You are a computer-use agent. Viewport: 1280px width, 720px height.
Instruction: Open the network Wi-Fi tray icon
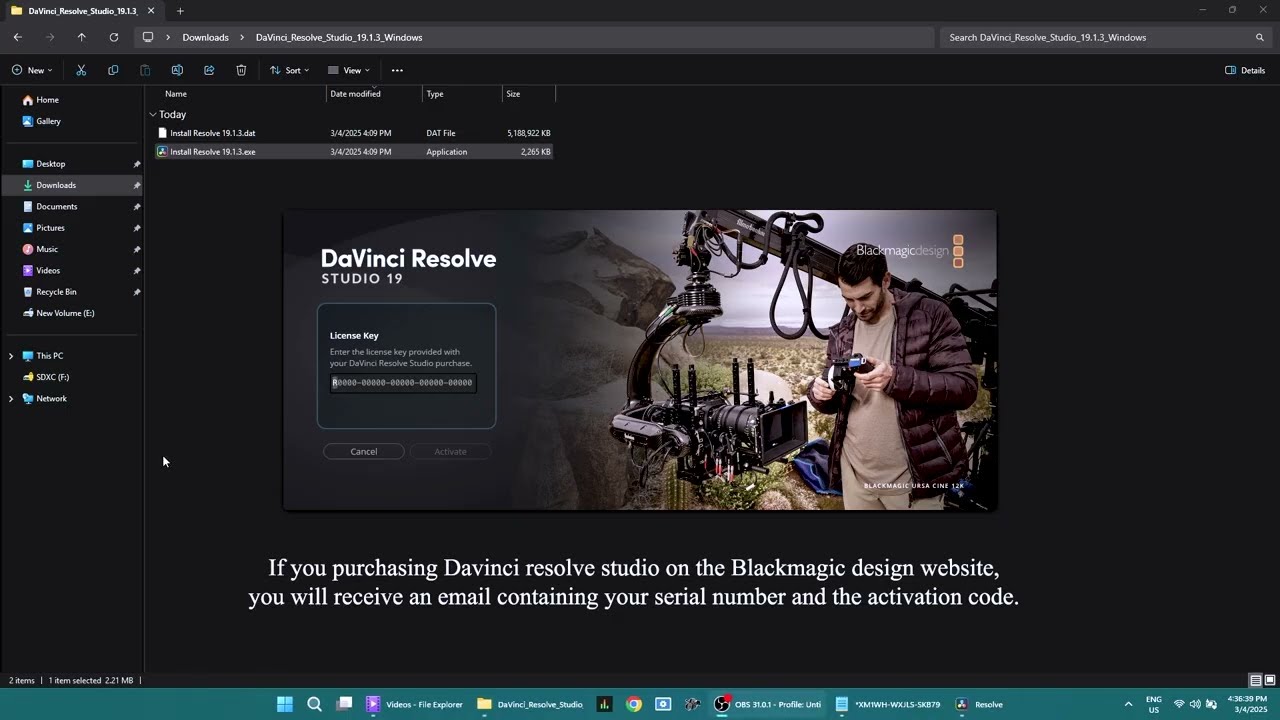pos(1179,704)
